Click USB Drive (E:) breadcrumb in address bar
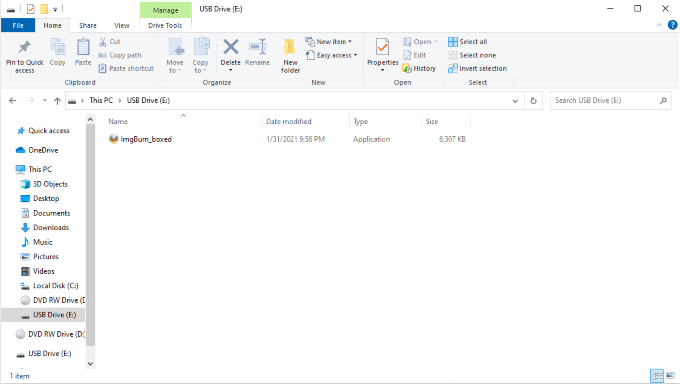This screenshot has height=384, width=680. coord(148,100)
